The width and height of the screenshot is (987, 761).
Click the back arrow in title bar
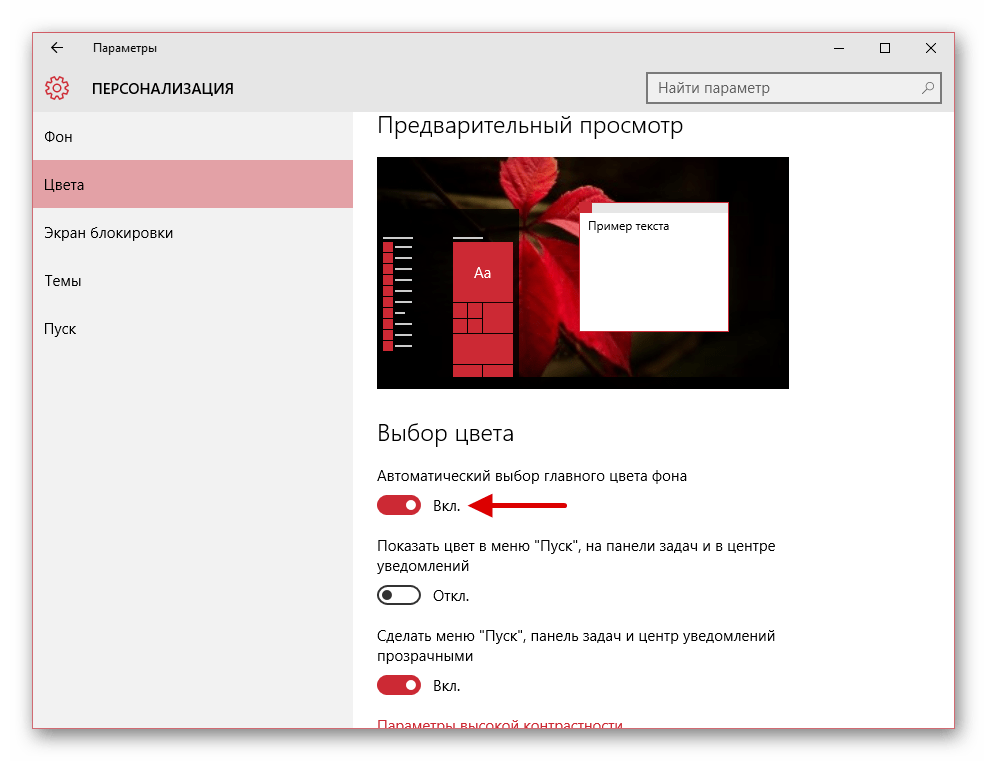point(57,48)
